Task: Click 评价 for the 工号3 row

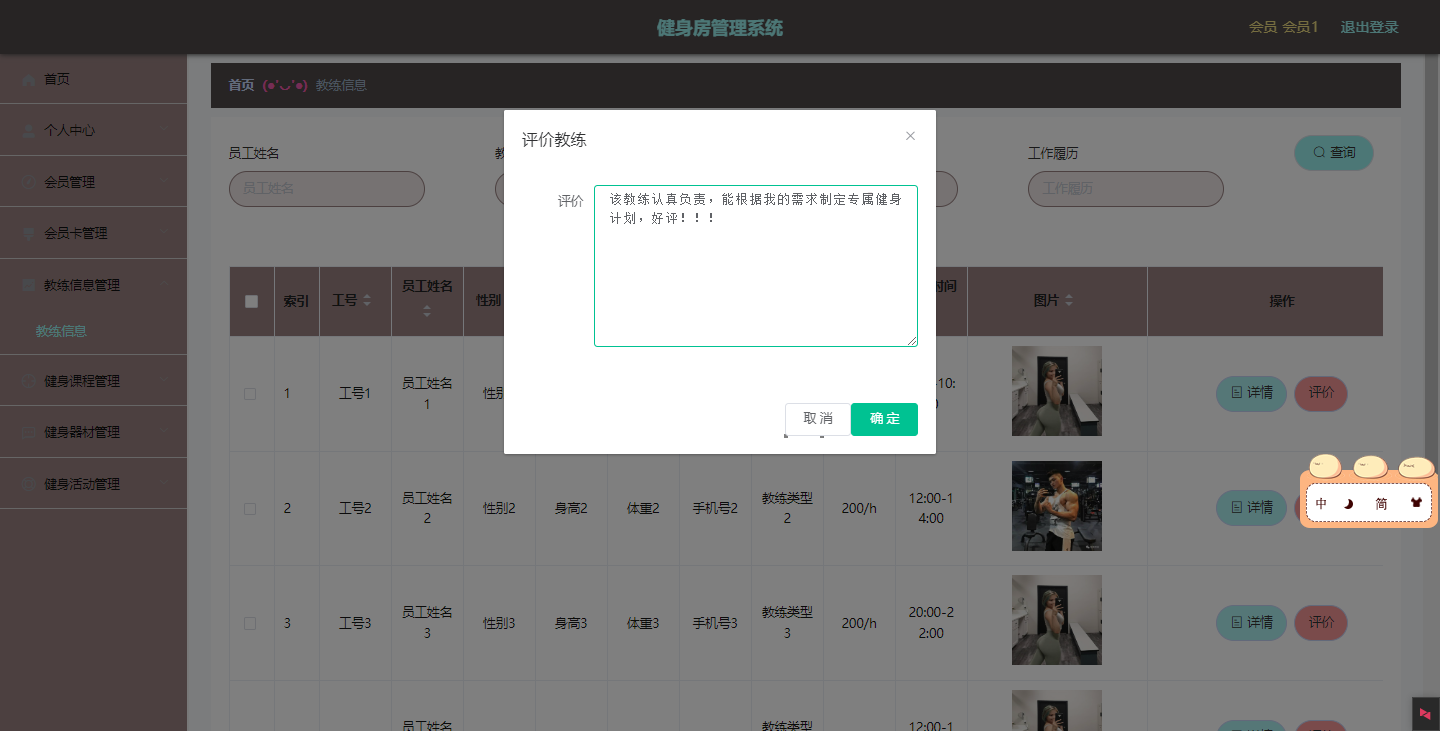Action: pyautogui.click(x=1321, y=622)
